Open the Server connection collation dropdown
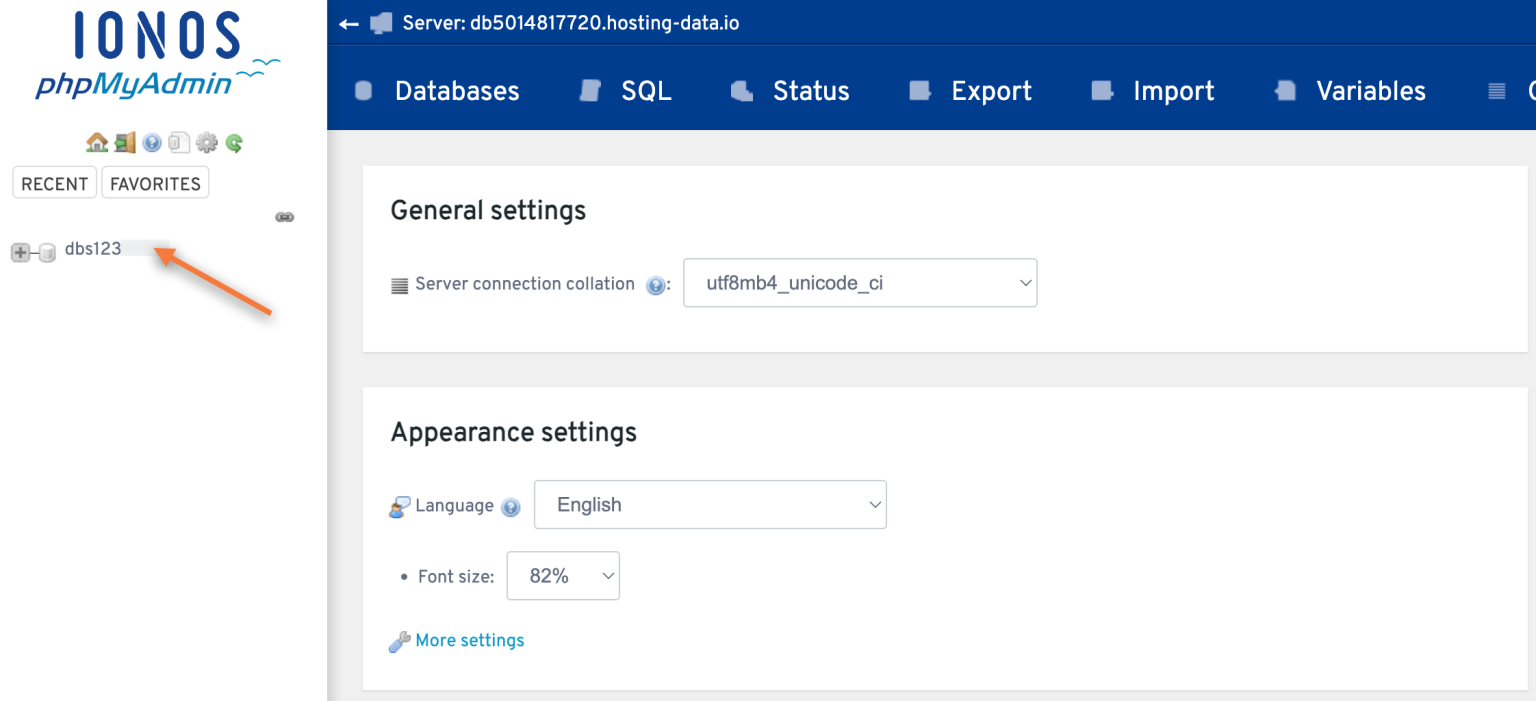1536x701 pixels. (x=859, y=283)
